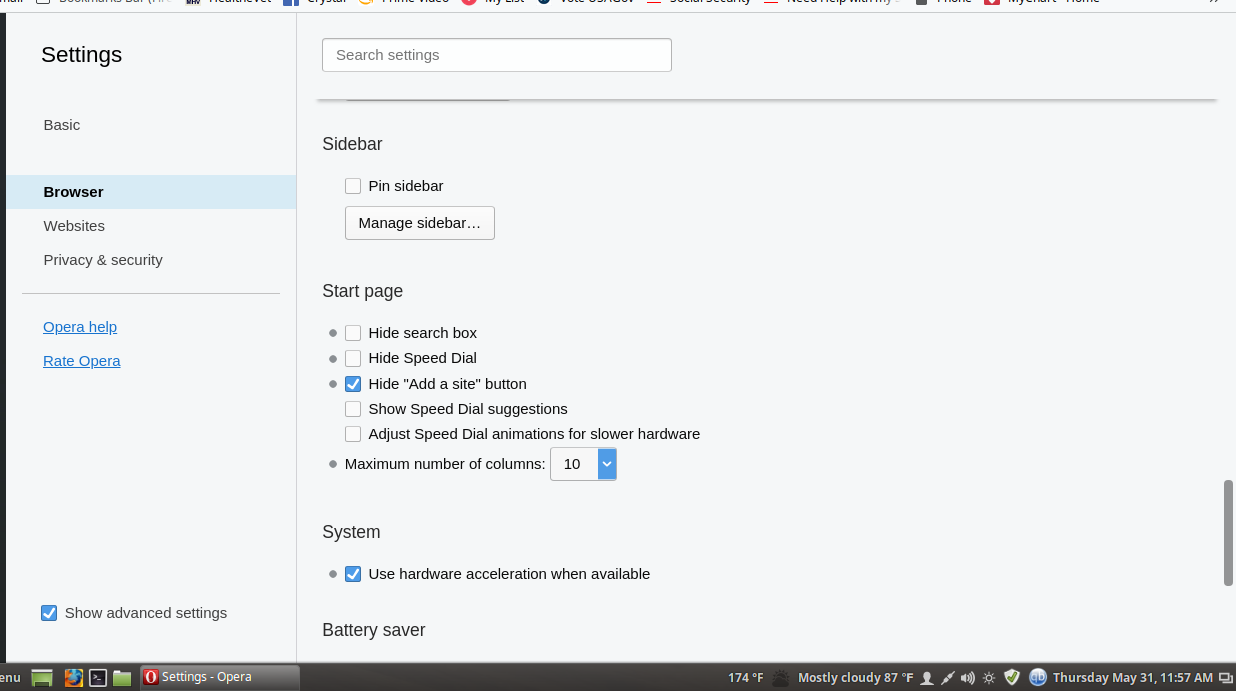Open the Maximum number of columns dropdown
Viewport: 1236px width, 691px height.
(583, 464)
